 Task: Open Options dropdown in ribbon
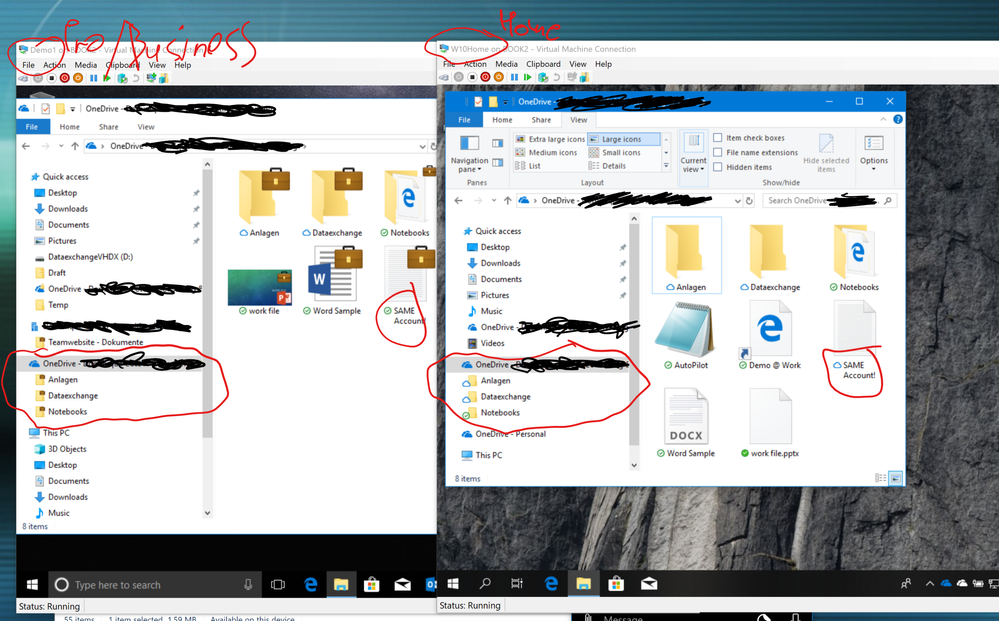[873, 153]
